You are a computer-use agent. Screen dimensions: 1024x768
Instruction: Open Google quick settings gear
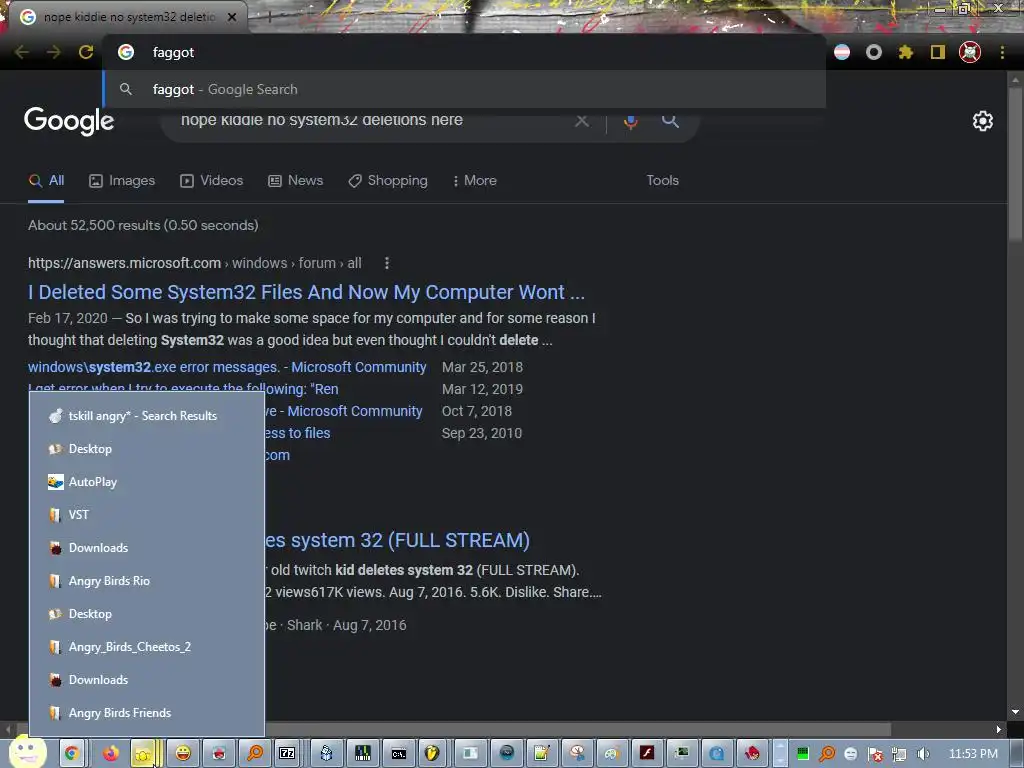tap(983, 121)
